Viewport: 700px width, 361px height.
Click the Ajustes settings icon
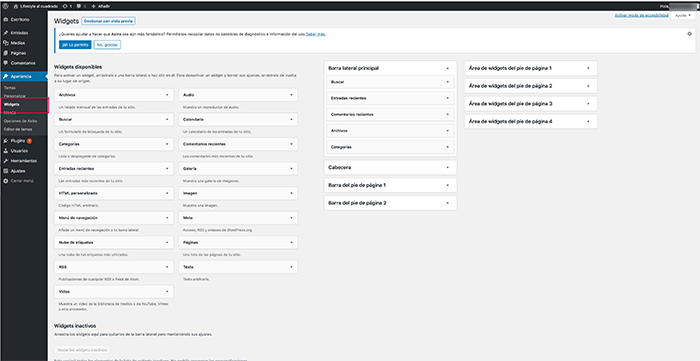pyautogui.click(x=5, y=171)
